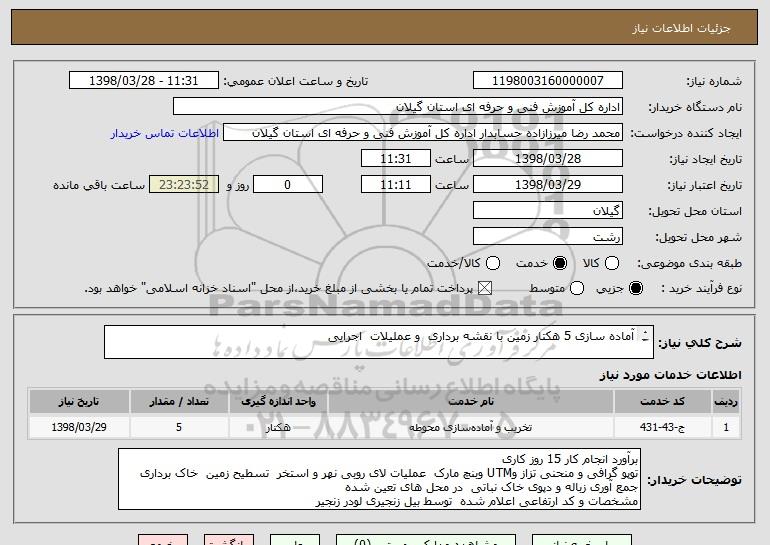770x545 pixels.
Task: Select the کالا/خدمت radio button
Action: tap(493, 263)
